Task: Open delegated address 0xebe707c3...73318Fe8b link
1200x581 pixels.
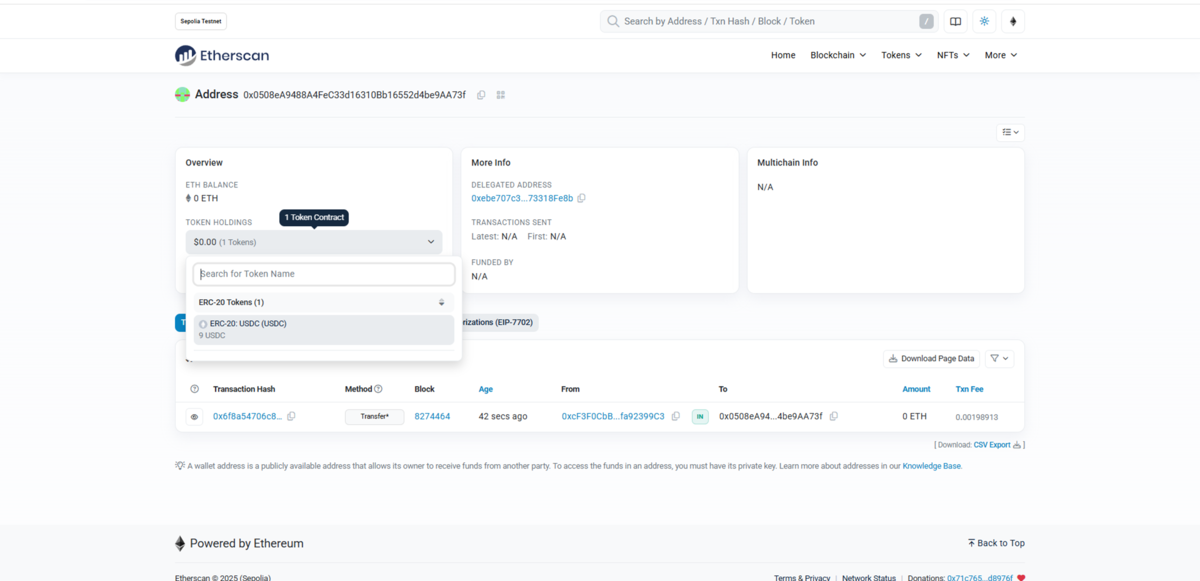Action: [522, 198]
